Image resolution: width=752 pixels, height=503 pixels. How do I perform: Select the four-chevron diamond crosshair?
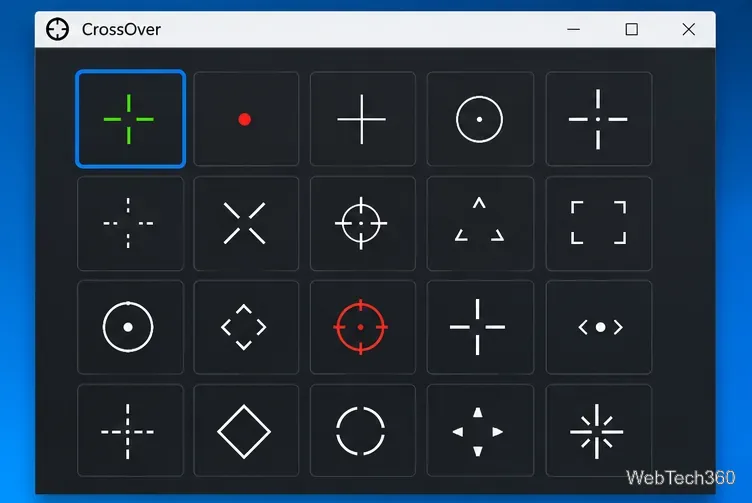point(246,327)
